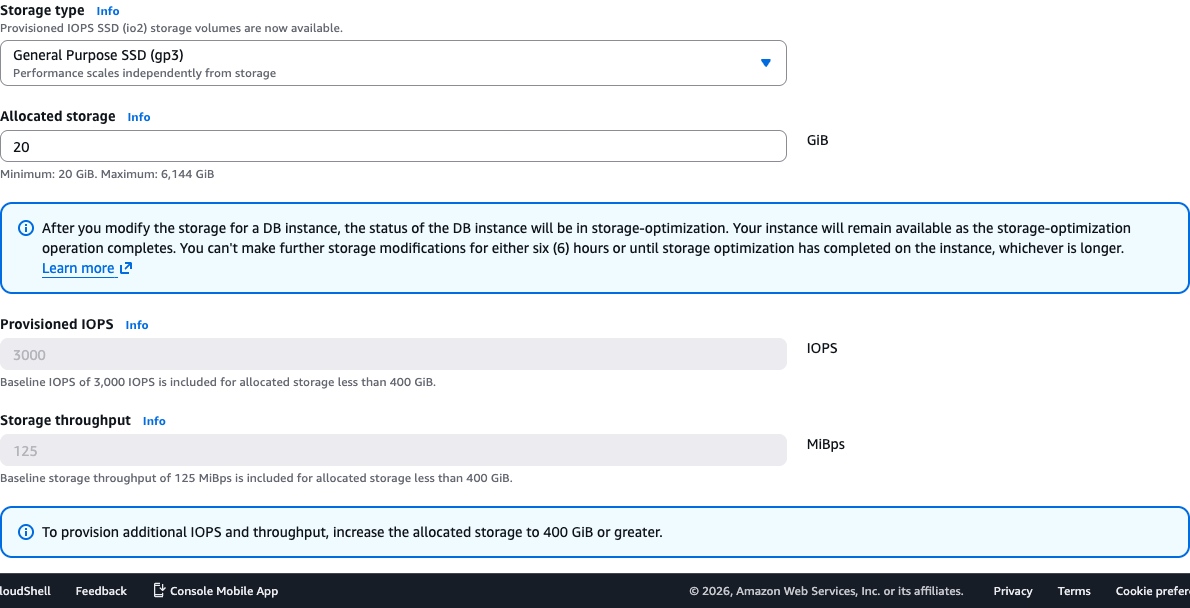Image resolution: width=1190 pixels, height=608 pixels.
Task: Open the Console Mobile App link text
Action: click(x=224, y=591)
